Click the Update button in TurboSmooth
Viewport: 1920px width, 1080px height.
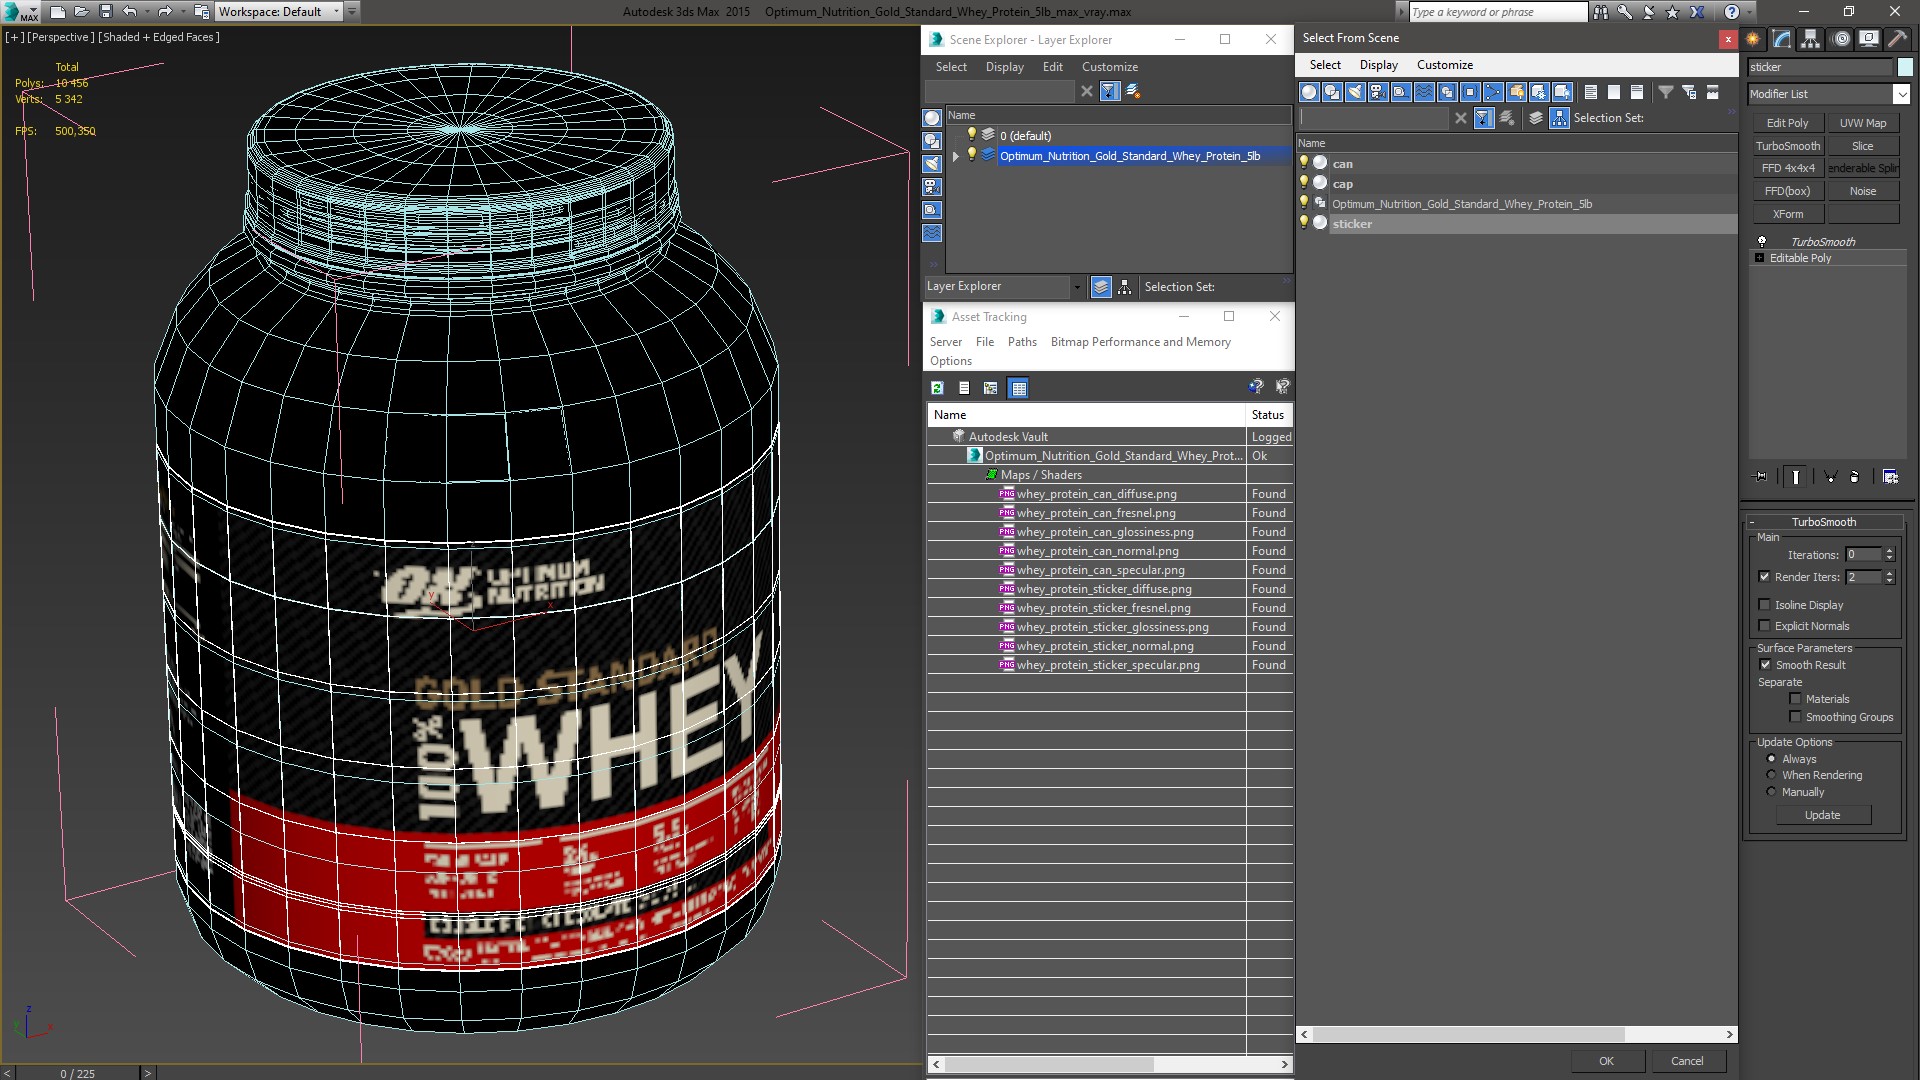tap(1822, 815)
